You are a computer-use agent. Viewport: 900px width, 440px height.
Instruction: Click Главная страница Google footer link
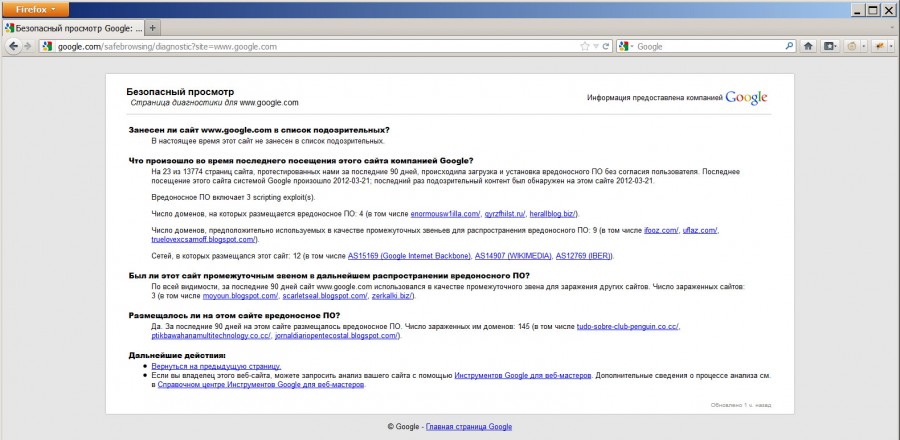tap(469, 427)
